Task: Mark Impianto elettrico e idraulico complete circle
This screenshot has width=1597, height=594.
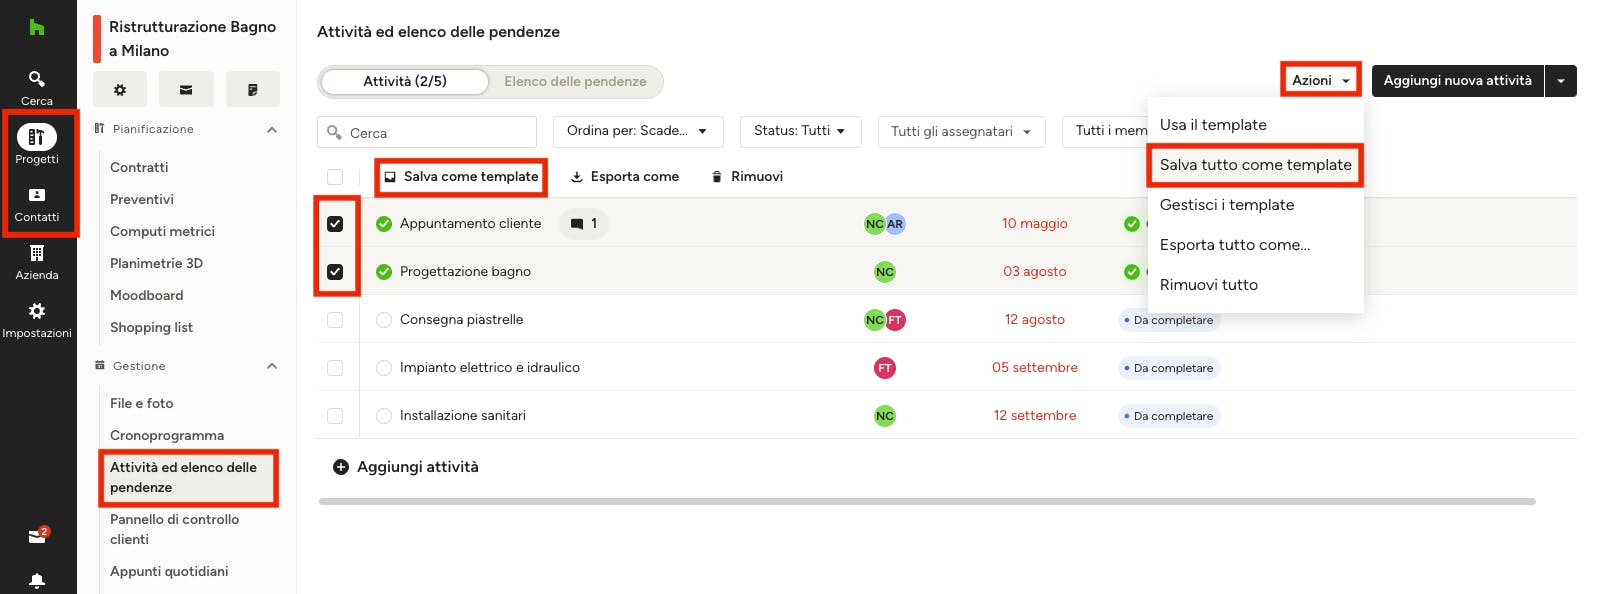Action: click(384, 368)
